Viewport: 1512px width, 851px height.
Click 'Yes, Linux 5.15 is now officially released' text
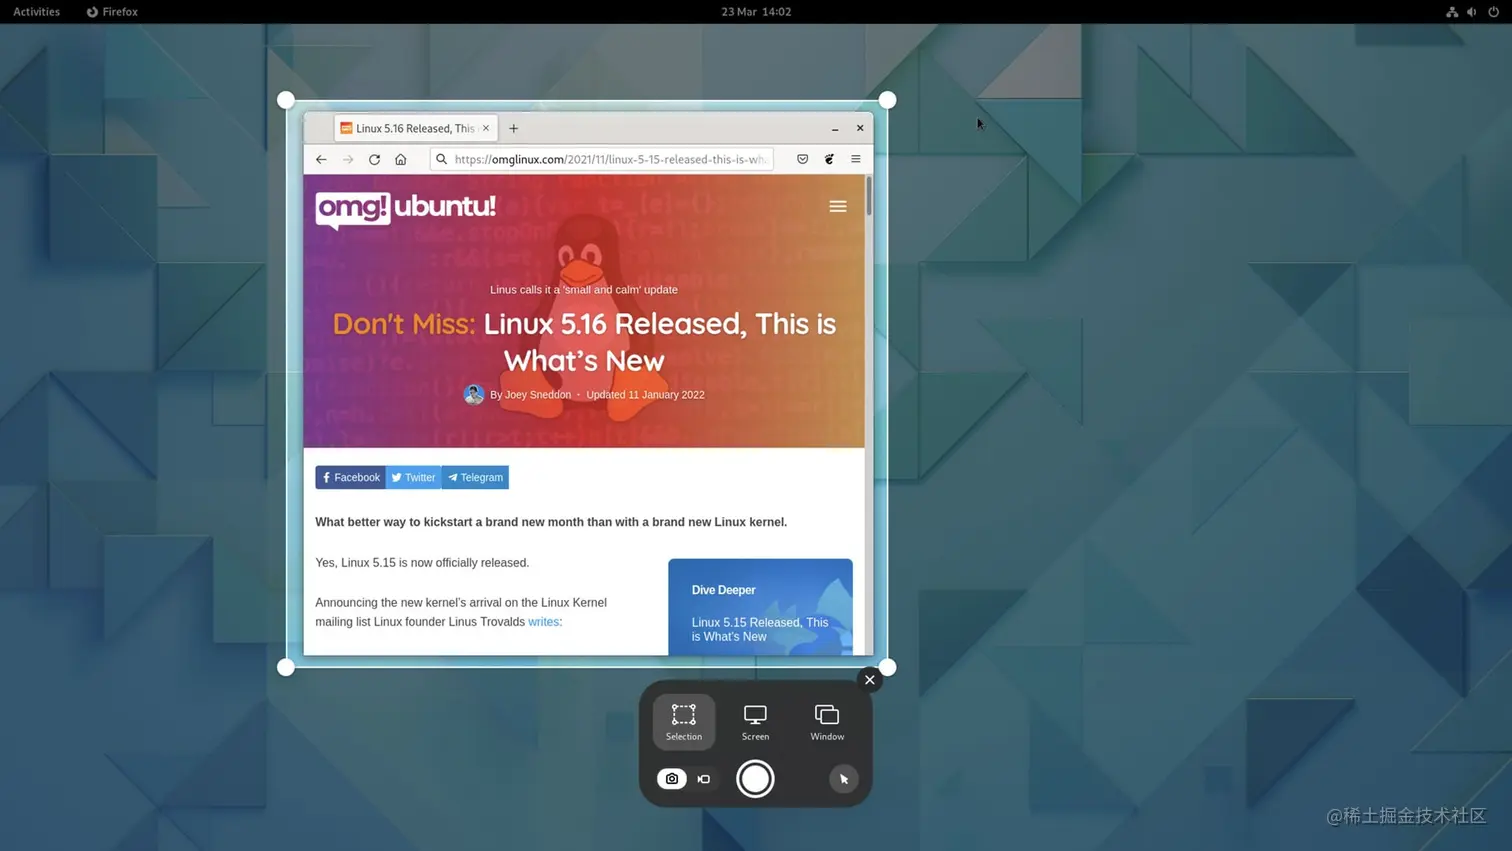pyautogui.click(x=422, y=563)
